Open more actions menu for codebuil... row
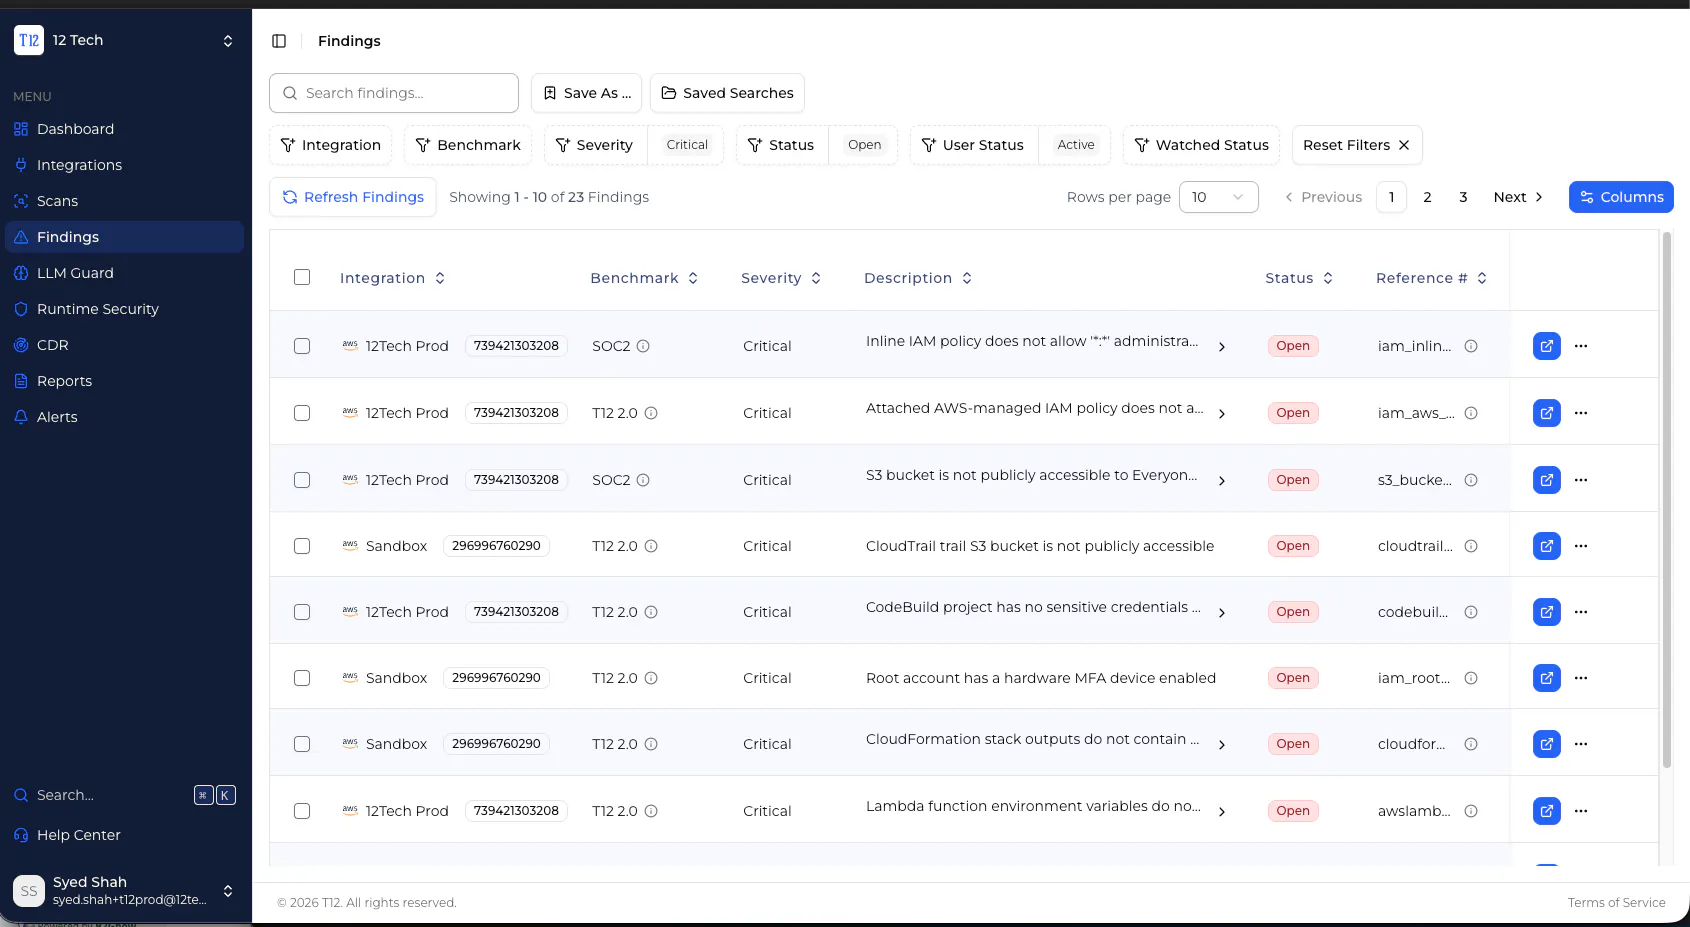 coord(1581,612)
